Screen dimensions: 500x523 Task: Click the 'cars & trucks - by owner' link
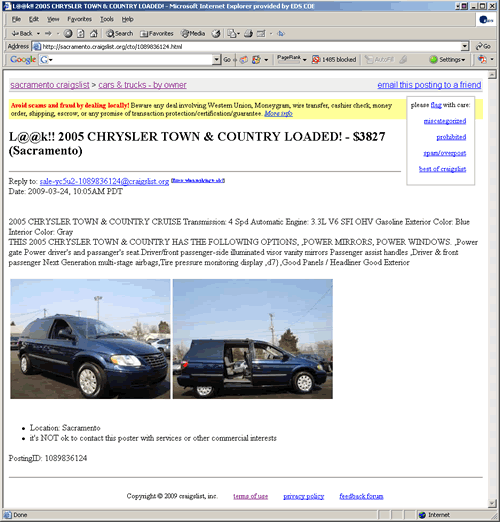142,85
